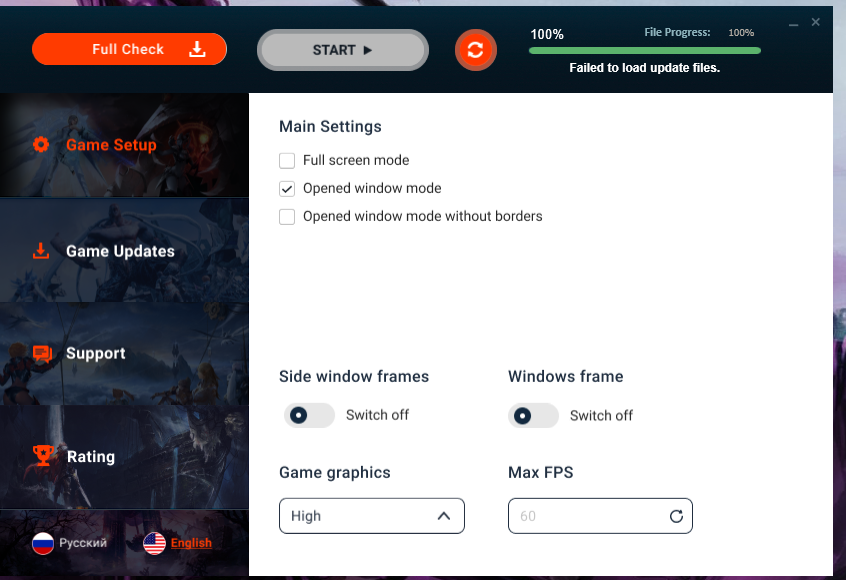Click the 'Failed to load update files.' message
Viewport: 846px width, 580px height.
(645, 68)
